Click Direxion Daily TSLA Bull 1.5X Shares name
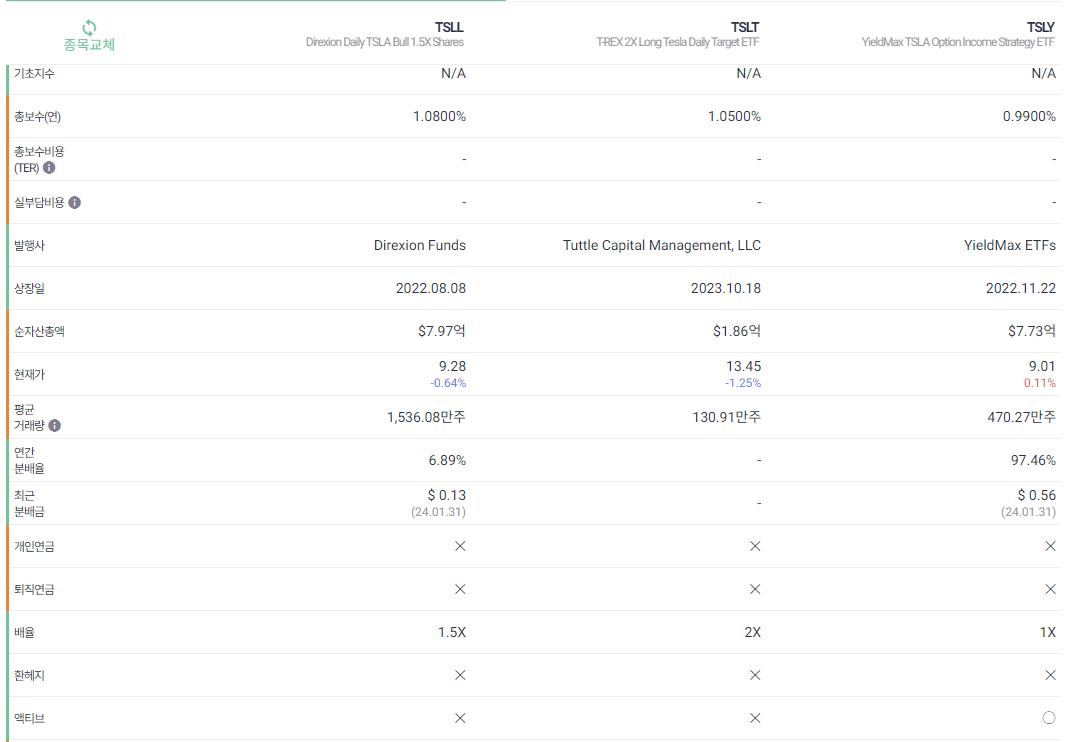This screenshot has width=1079, height=742. (385, 42)
